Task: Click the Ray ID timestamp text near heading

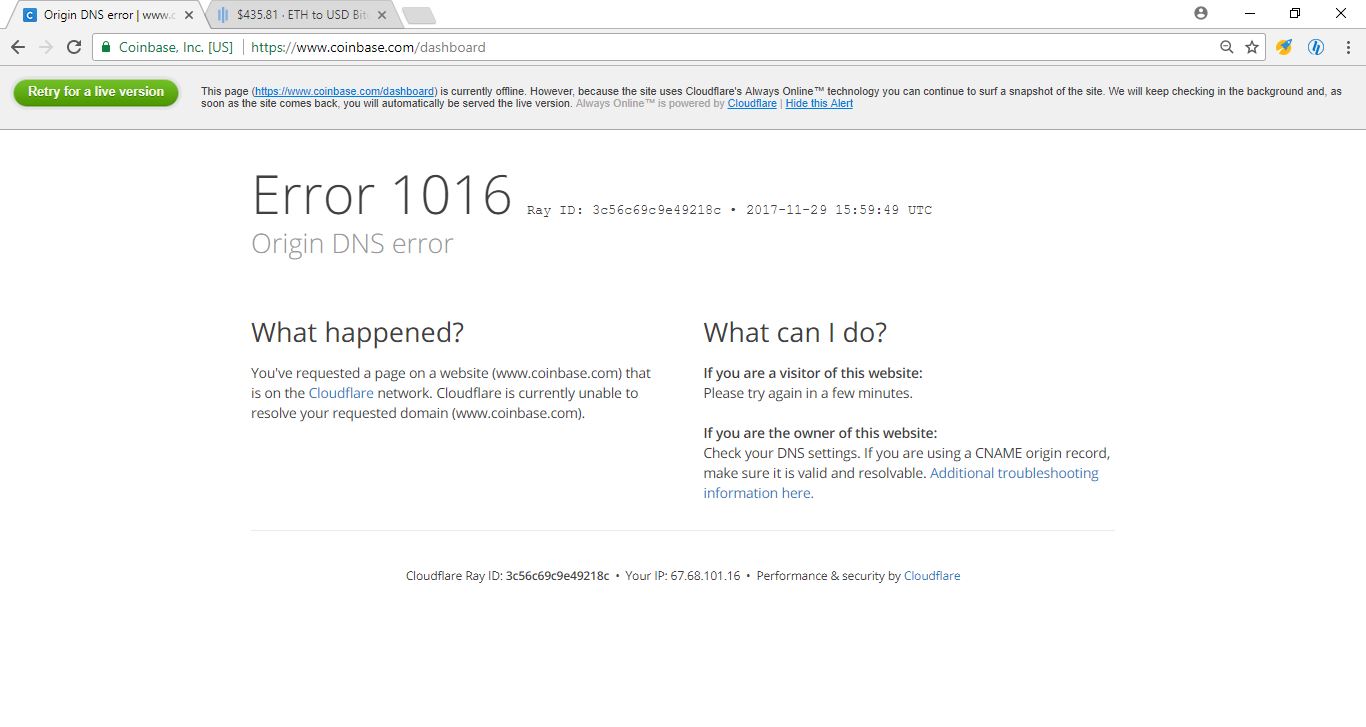Action: click(730, 210)
